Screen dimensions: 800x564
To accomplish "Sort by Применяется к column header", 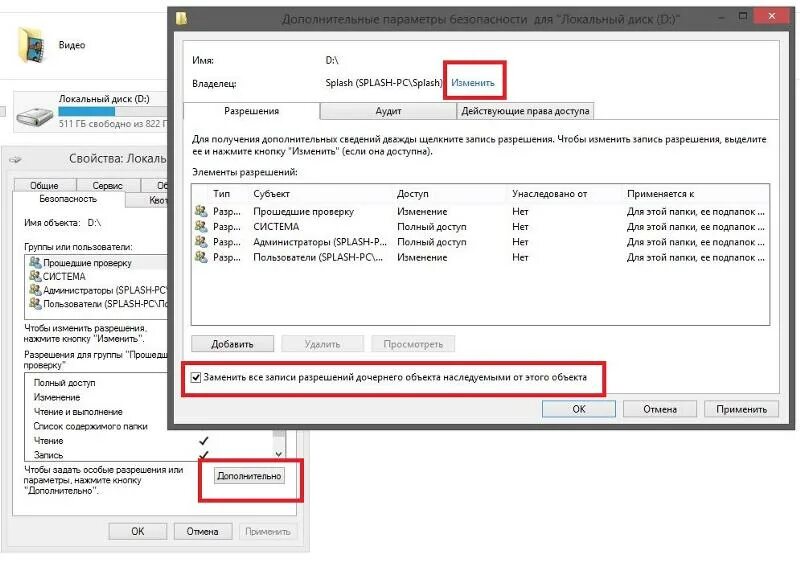I will 660,194.
